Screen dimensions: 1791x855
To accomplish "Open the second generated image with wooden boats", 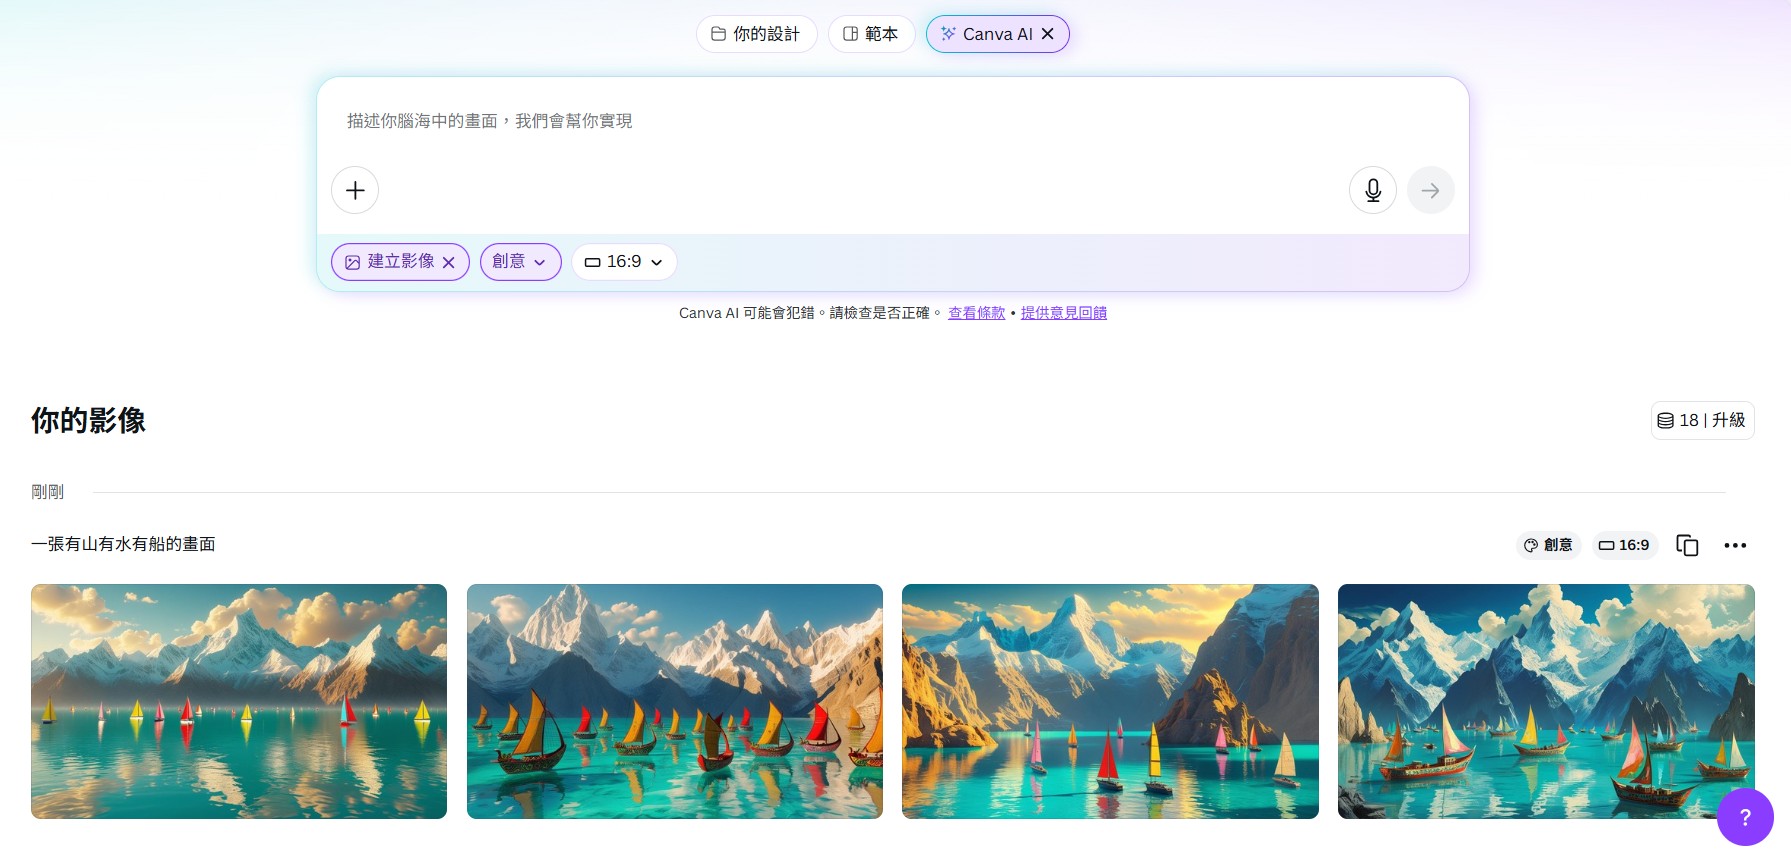I will pyautogui.click(x=675, y=701).
